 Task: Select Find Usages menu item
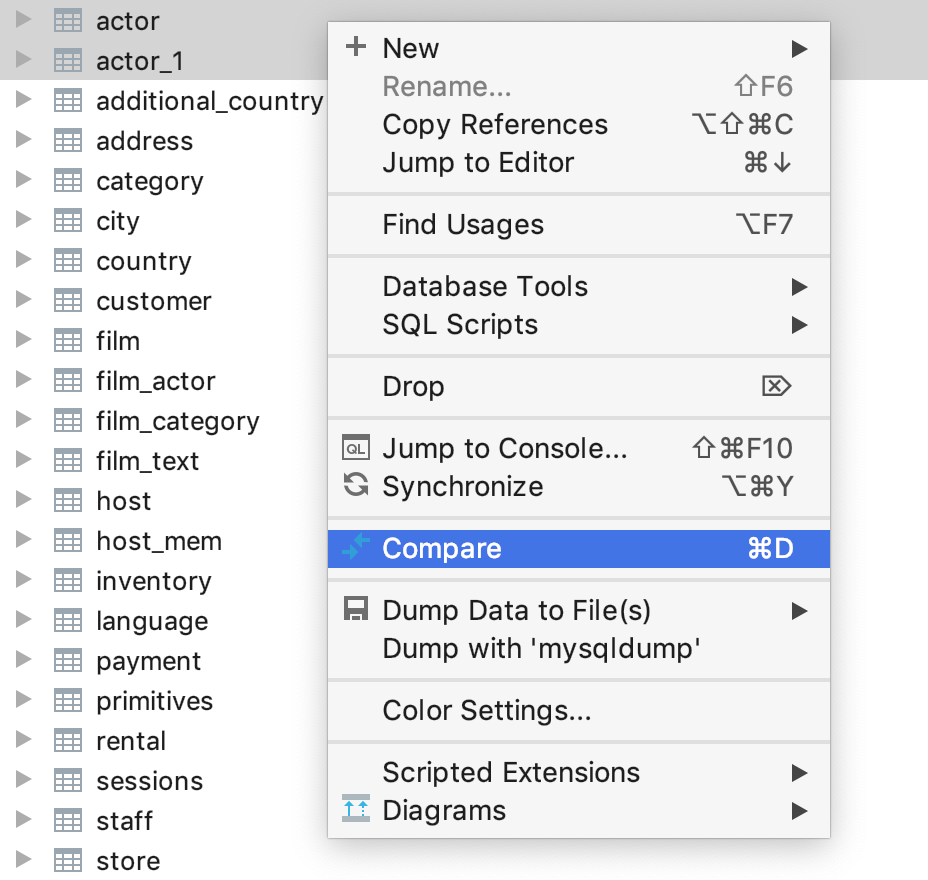[579, 225]
